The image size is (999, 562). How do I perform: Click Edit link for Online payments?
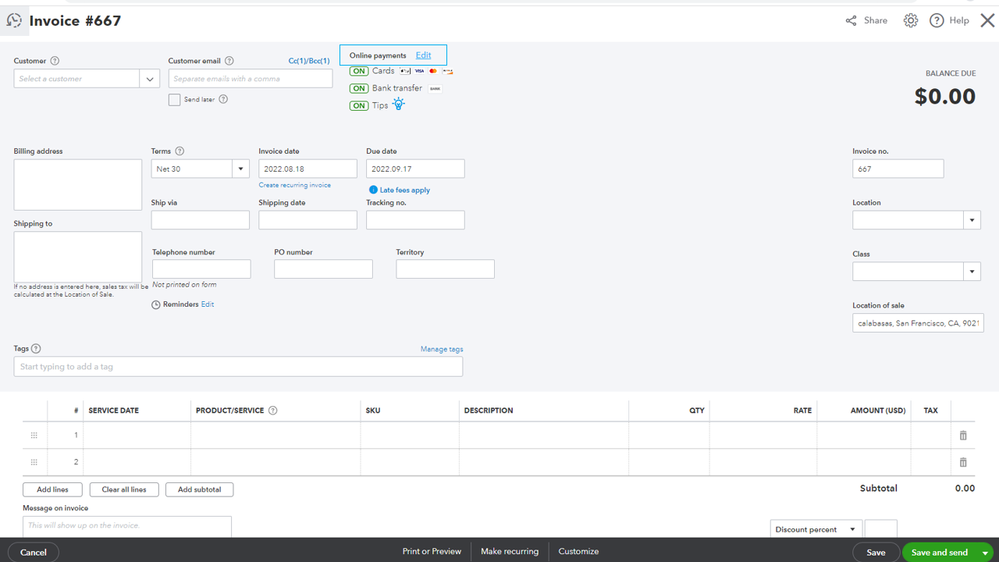pos(423,55)
